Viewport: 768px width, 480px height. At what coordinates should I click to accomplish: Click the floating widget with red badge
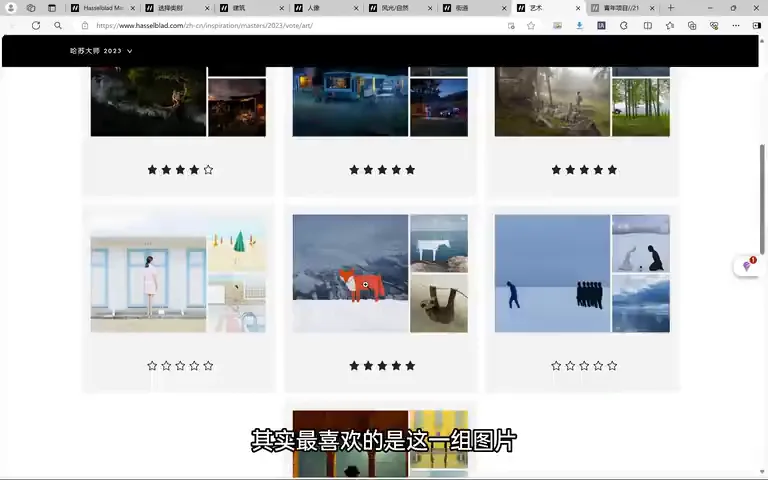(747, 265)
